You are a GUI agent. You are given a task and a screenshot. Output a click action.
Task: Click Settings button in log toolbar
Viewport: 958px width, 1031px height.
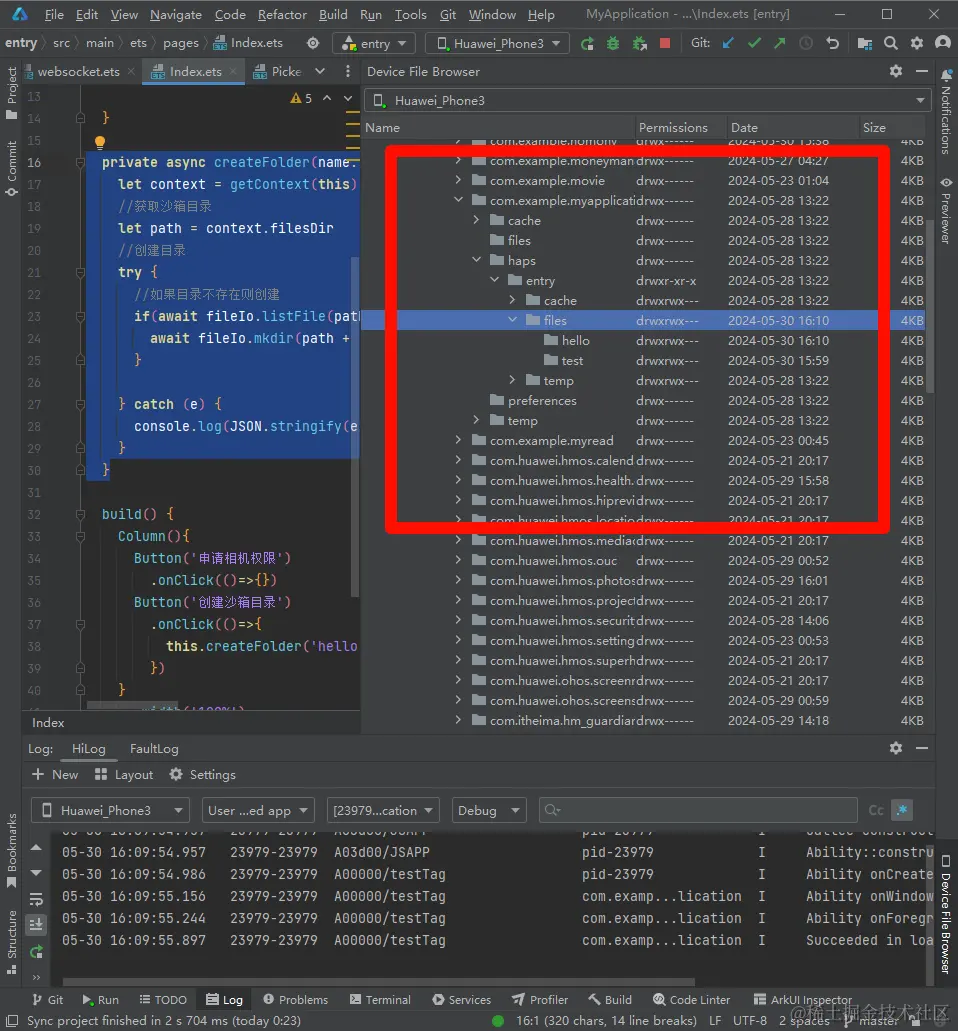click(x=203, y=775)
